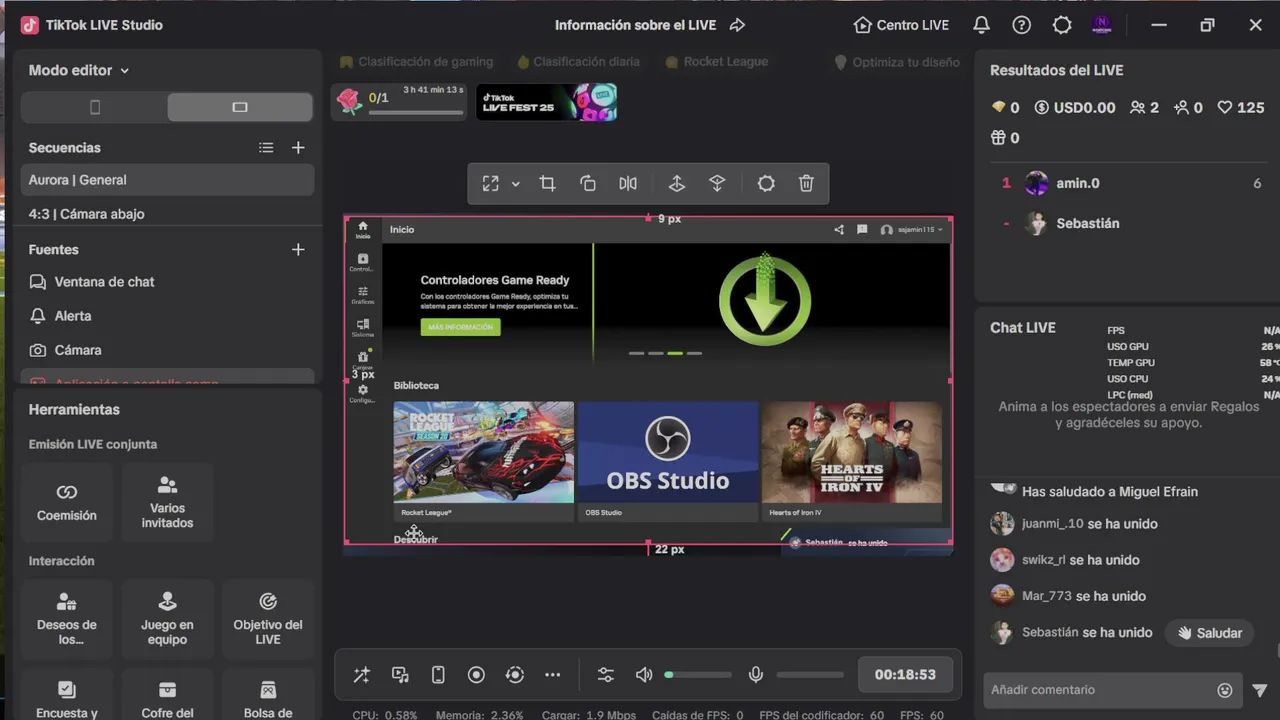Screen dimensions: 1280x720
Task: Open Juego en equipo tool
Action: pyautogui.click(x=167, y=620)
